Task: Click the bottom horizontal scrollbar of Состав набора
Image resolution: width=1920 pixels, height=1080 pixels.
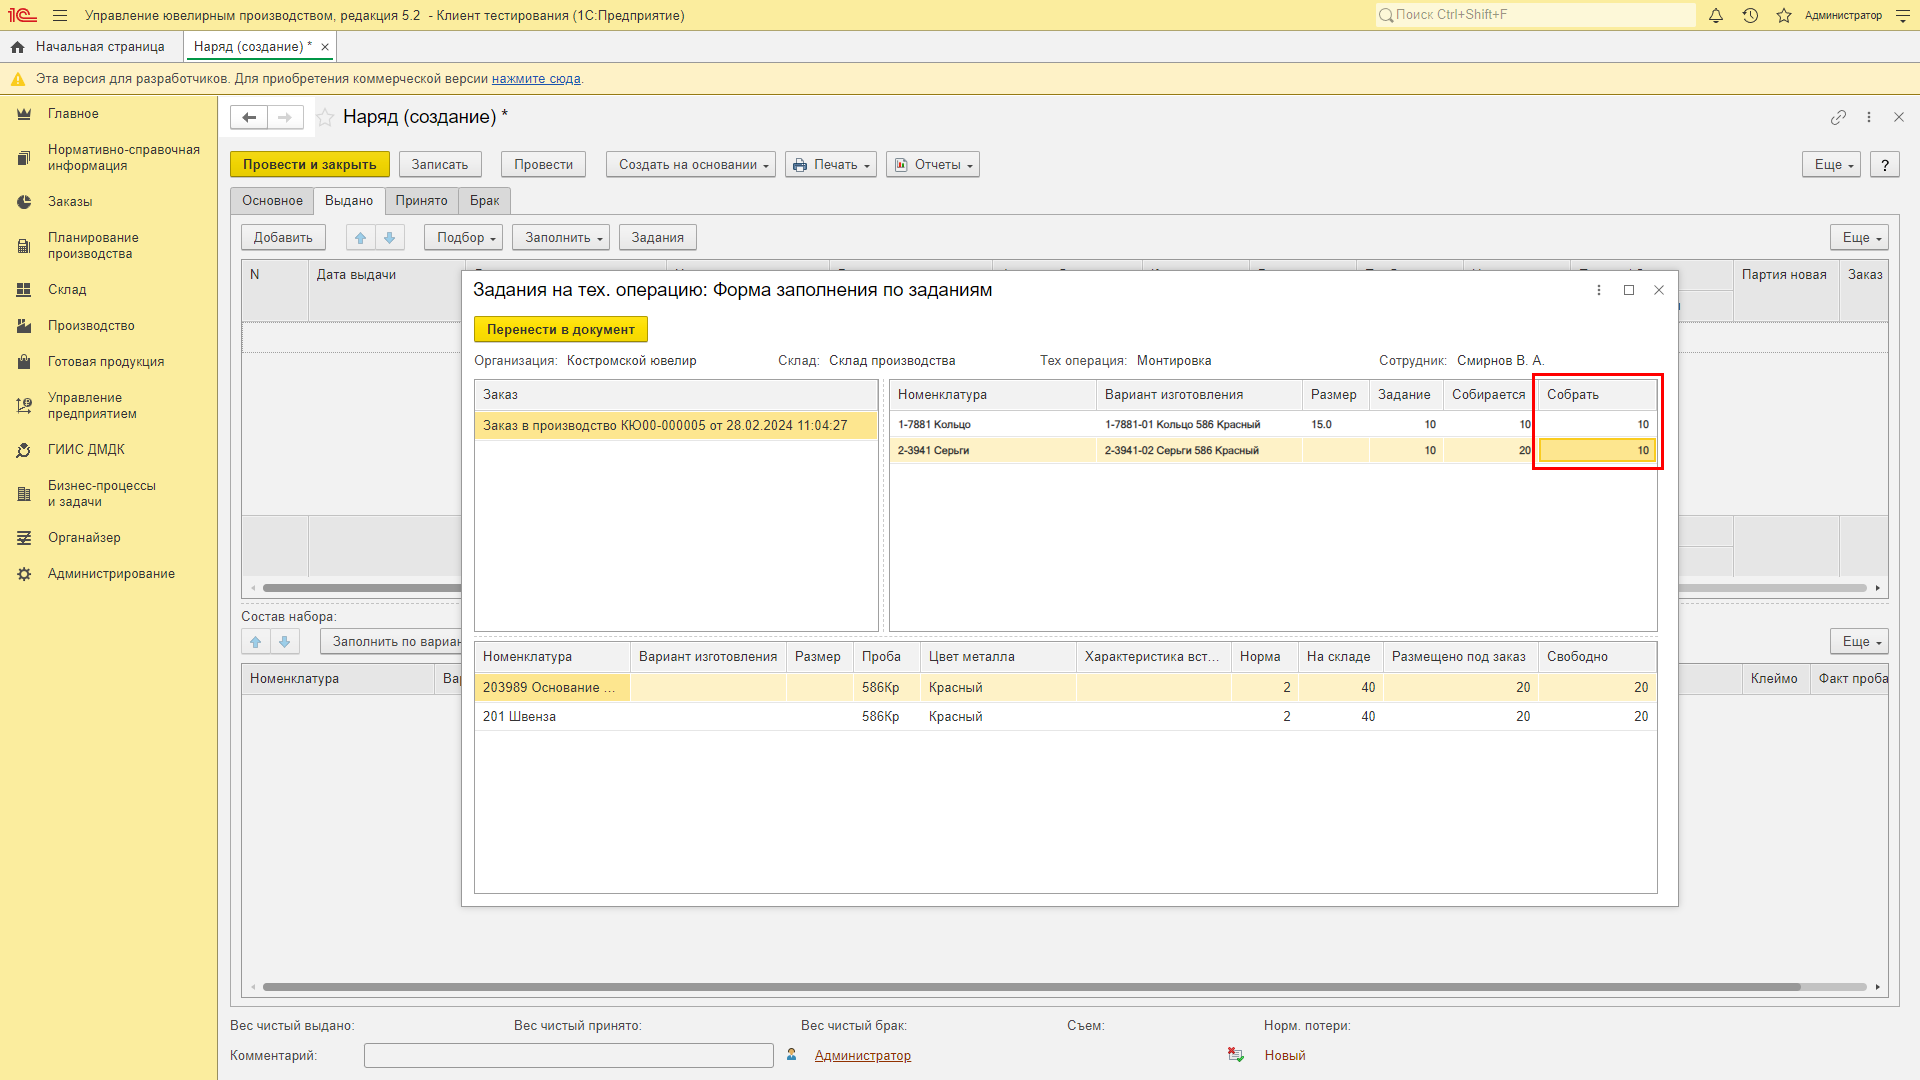Action: click(x=1031, y=987)
